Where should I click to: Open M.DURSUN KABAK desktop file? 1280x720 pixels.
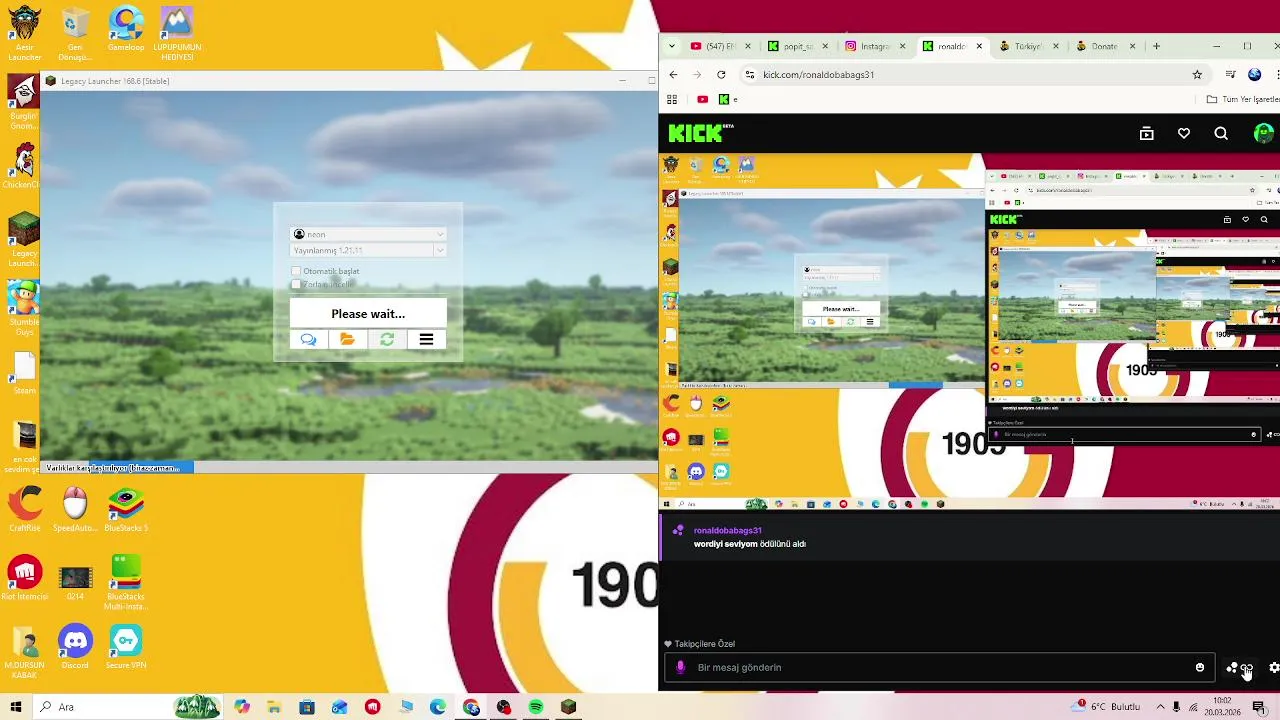coord(24,652)
